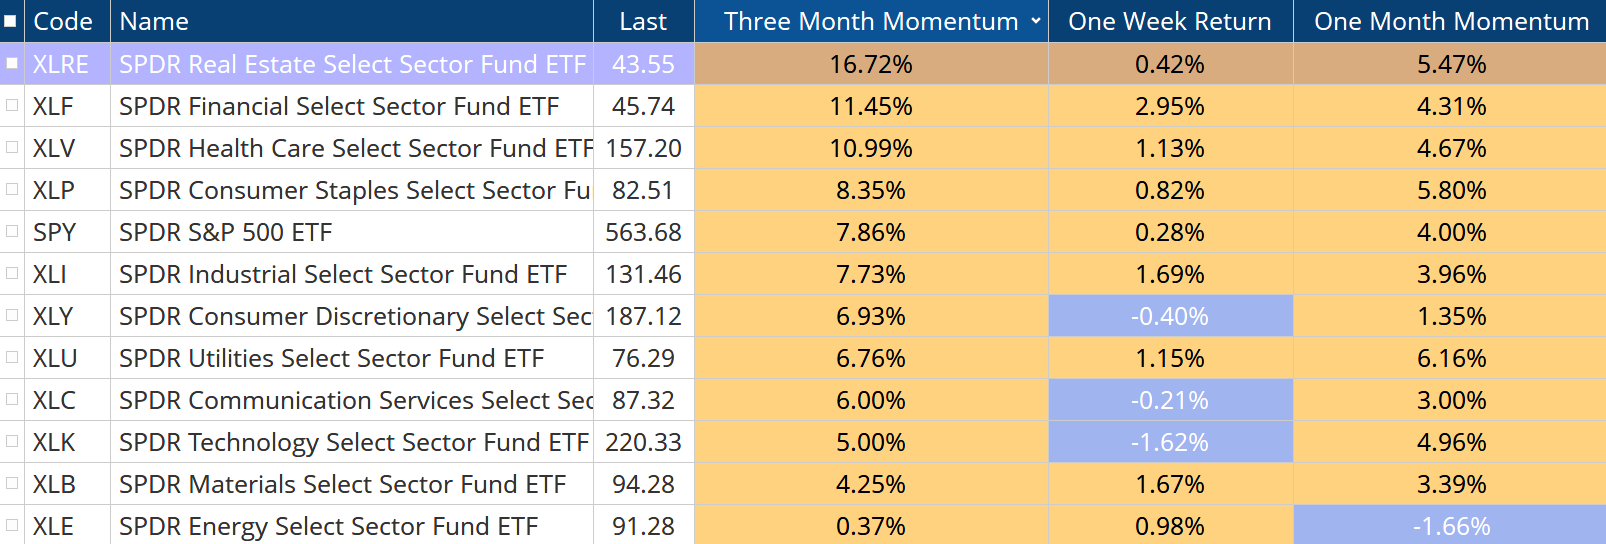Viewport: 1606px width, 544px height.
Task: Check the XLB row checkbox
Action: click(12, 483)
